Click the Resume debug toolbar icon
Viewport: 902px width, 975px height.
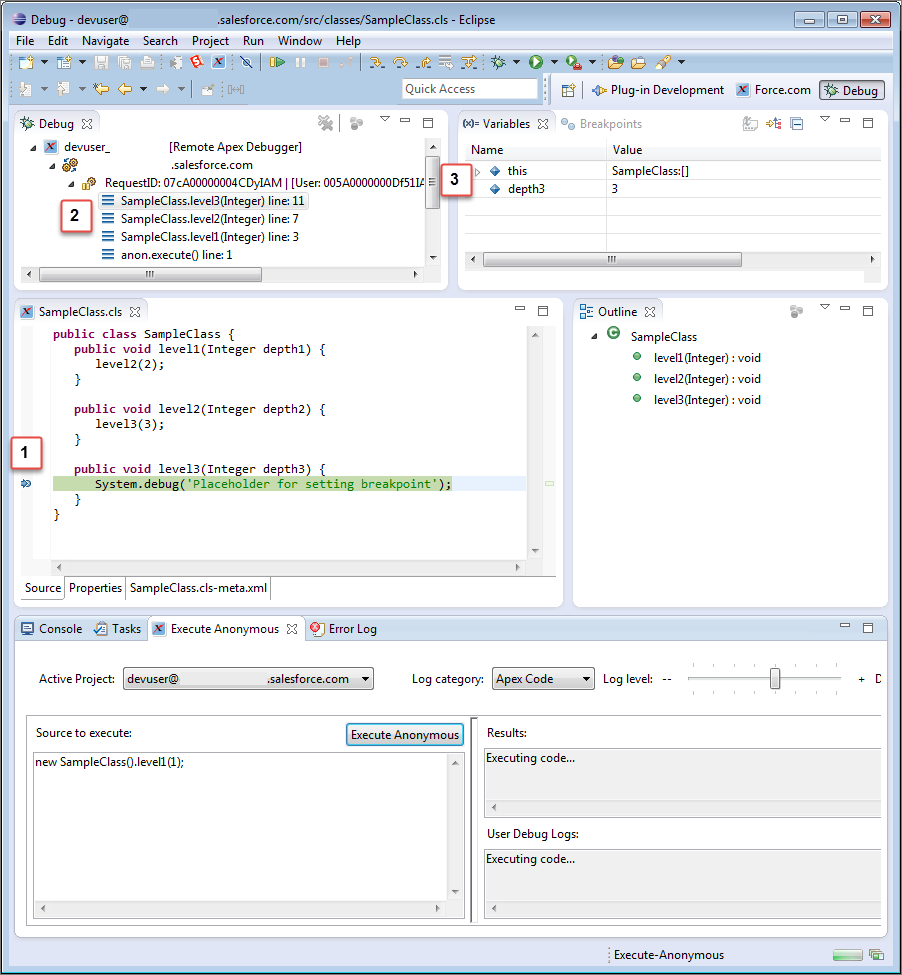click(x=277, y=62)
